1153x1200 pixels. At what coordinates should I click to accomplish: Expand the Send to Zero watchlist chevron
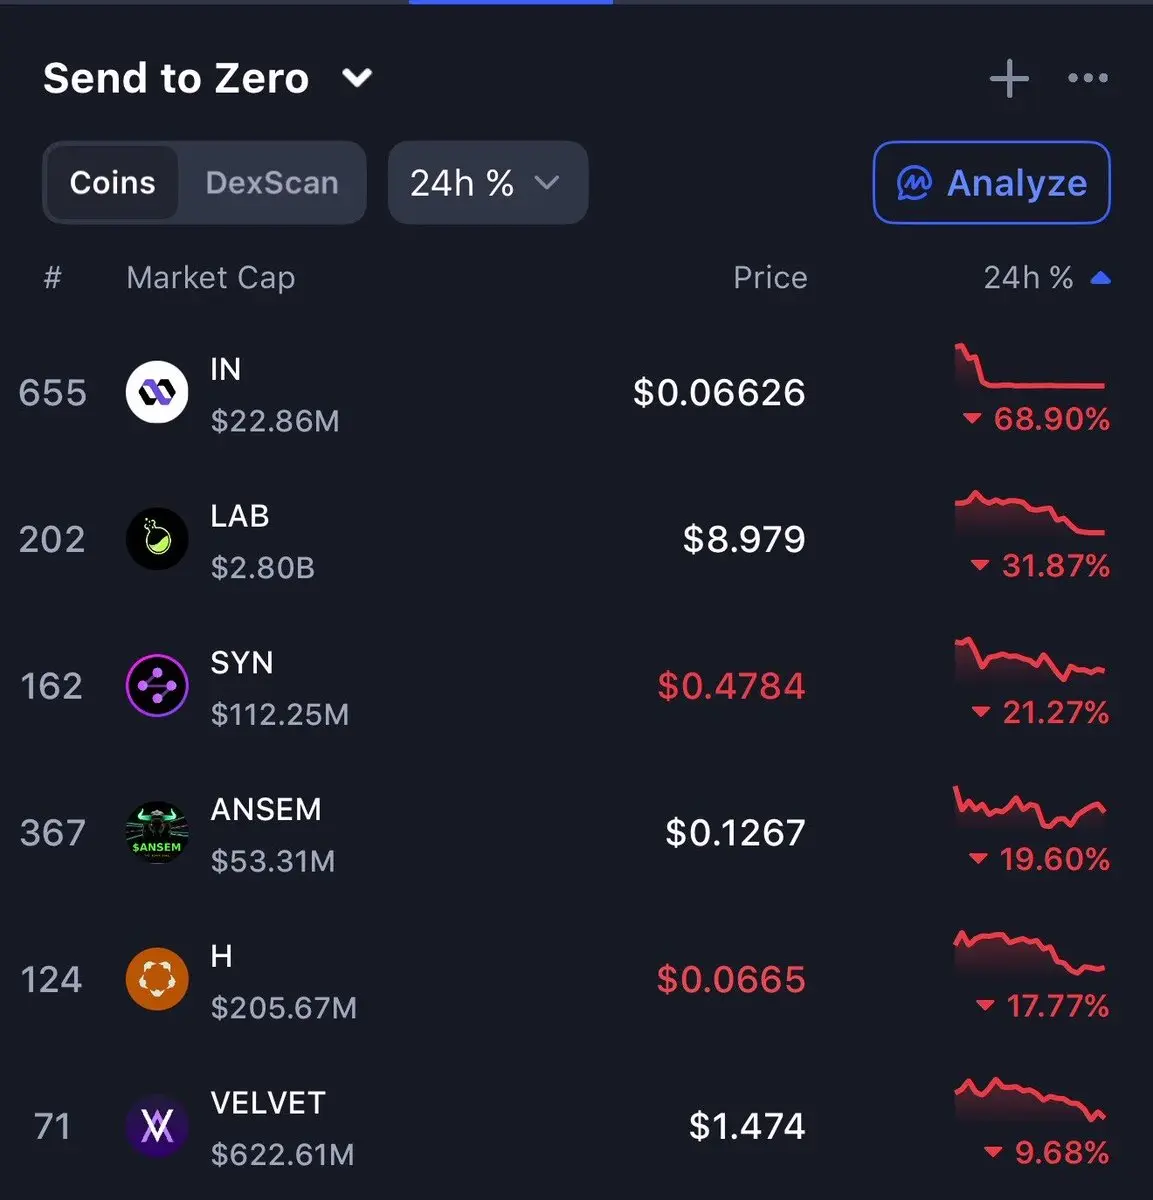(357, 78)
